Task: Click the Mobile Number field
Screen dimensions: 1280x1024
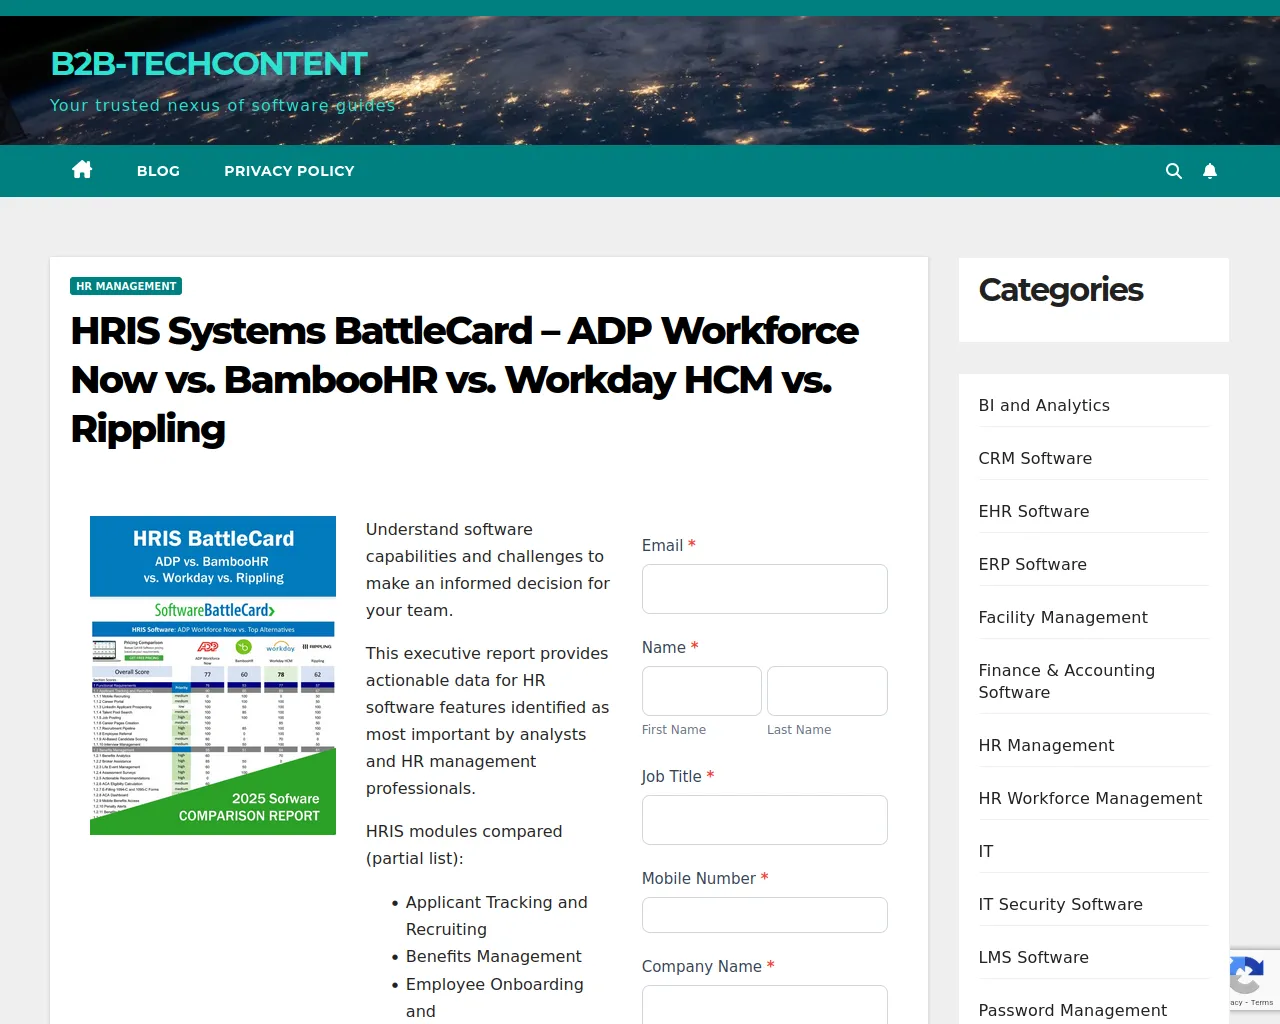Action: point(764,915)
